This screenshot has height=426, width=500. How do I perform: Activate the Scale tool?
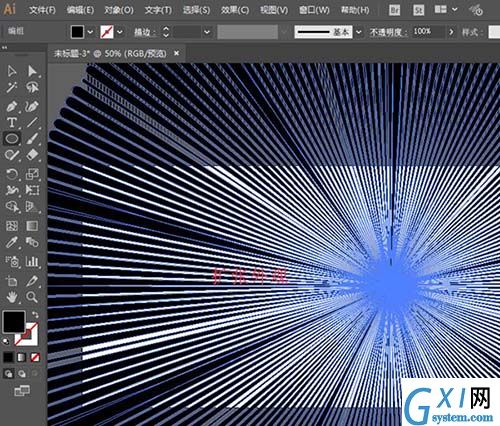point(32,174)
